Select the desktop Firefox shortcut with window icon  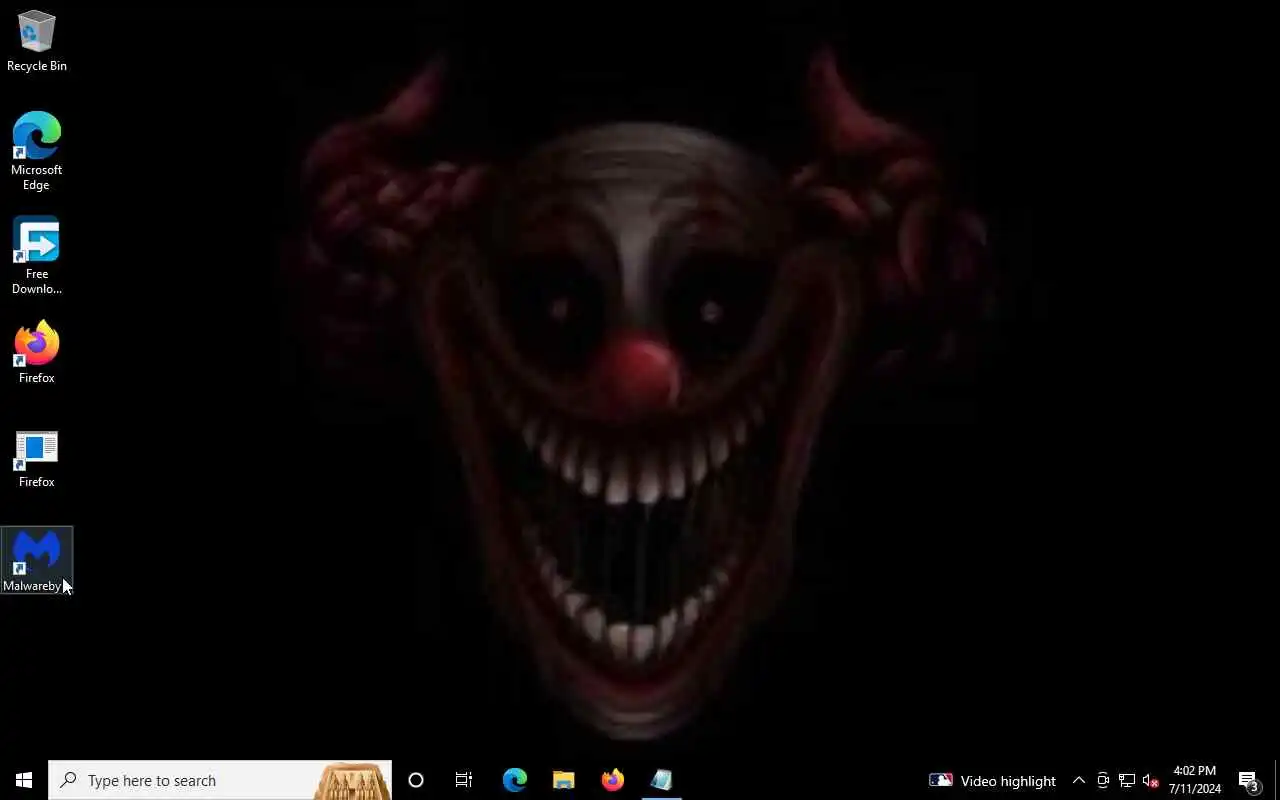(36, 460)
